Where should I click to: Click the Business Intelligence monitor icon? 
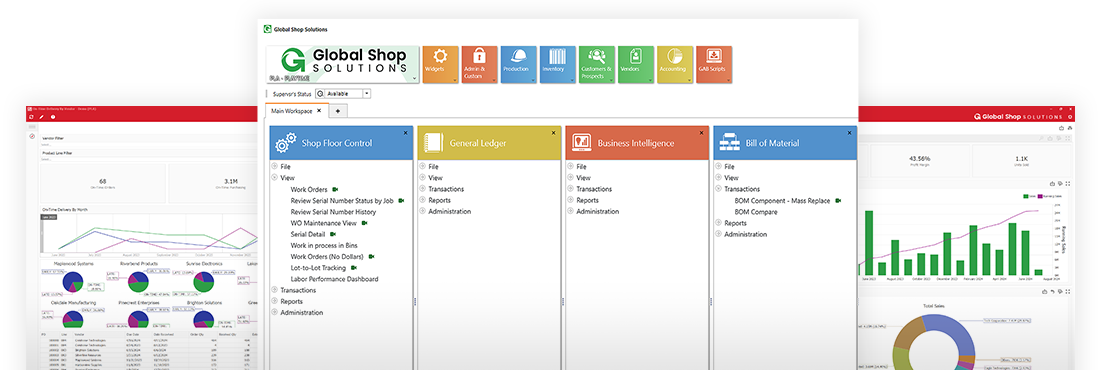point(582,143)
